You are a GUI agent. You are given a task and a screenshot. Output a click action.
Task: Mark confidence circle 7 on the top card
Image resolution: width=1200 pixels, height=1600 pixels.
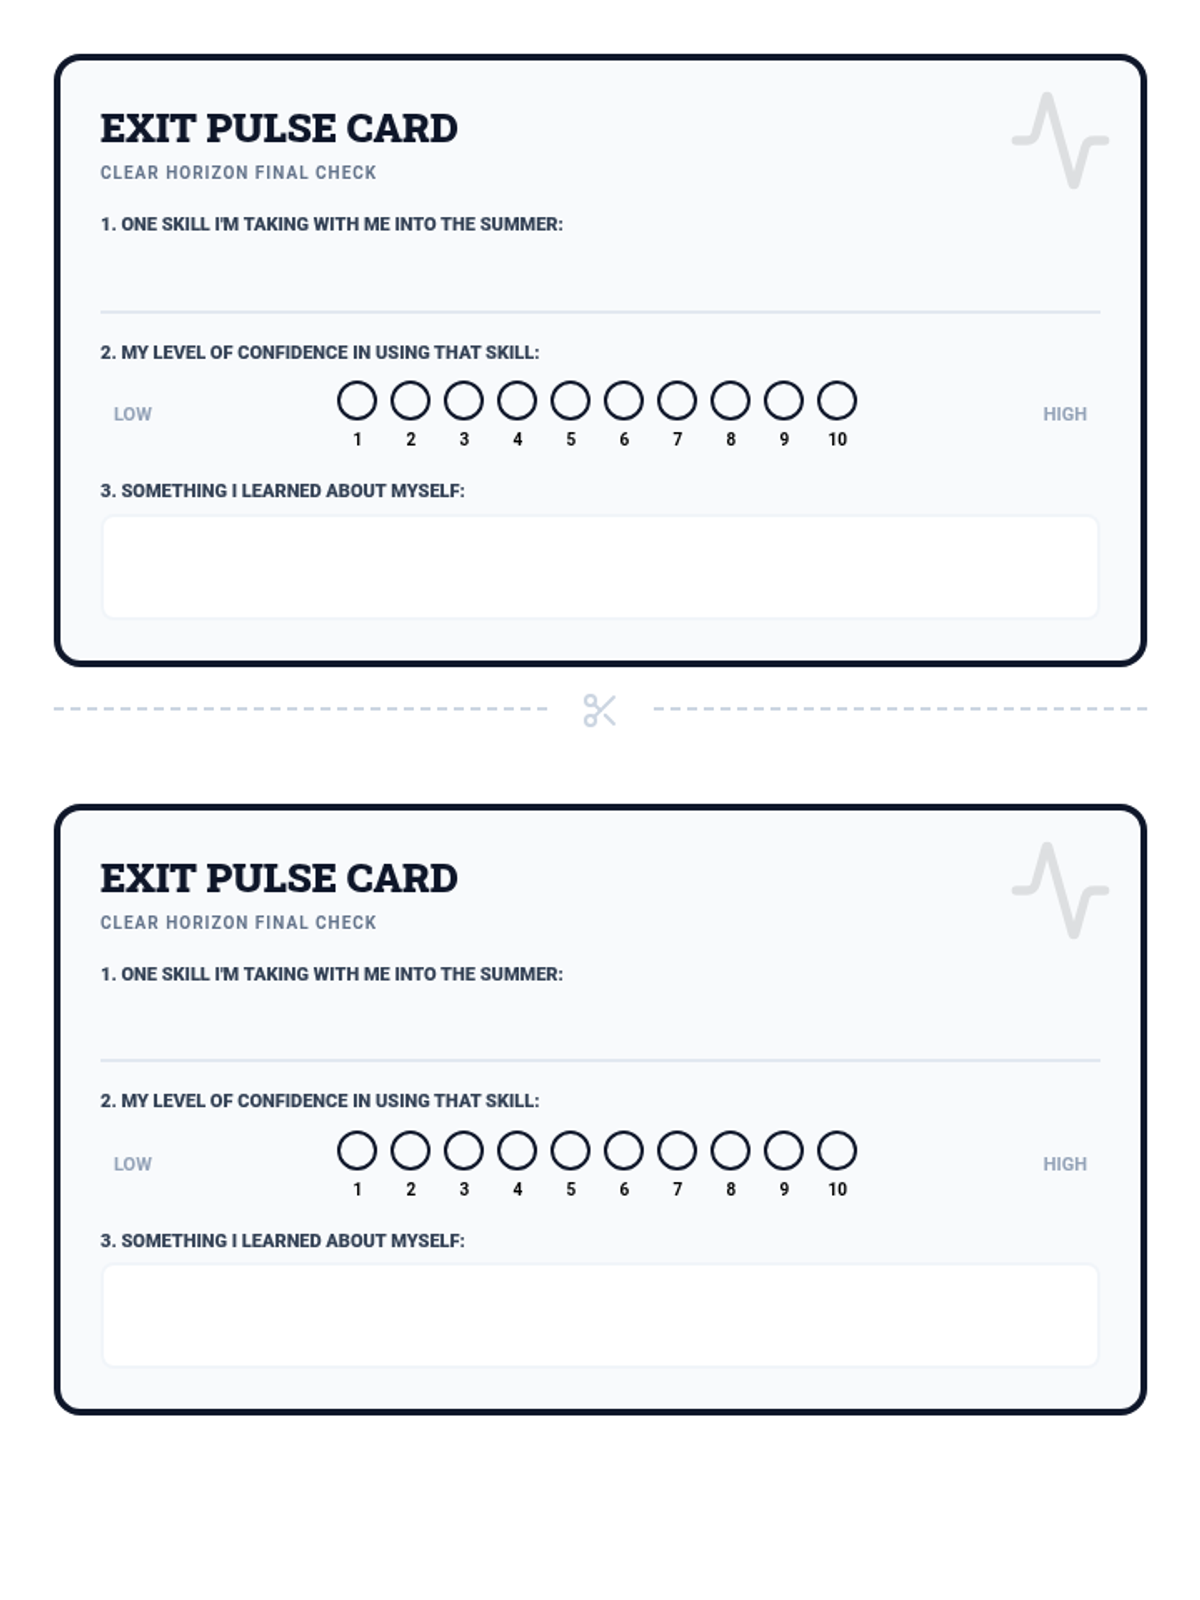coord(677,400)
